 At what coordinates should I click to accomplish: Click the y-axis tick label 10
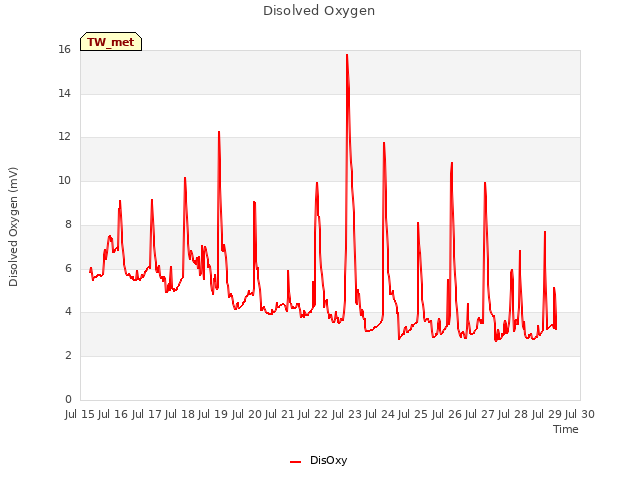point(64,180)
